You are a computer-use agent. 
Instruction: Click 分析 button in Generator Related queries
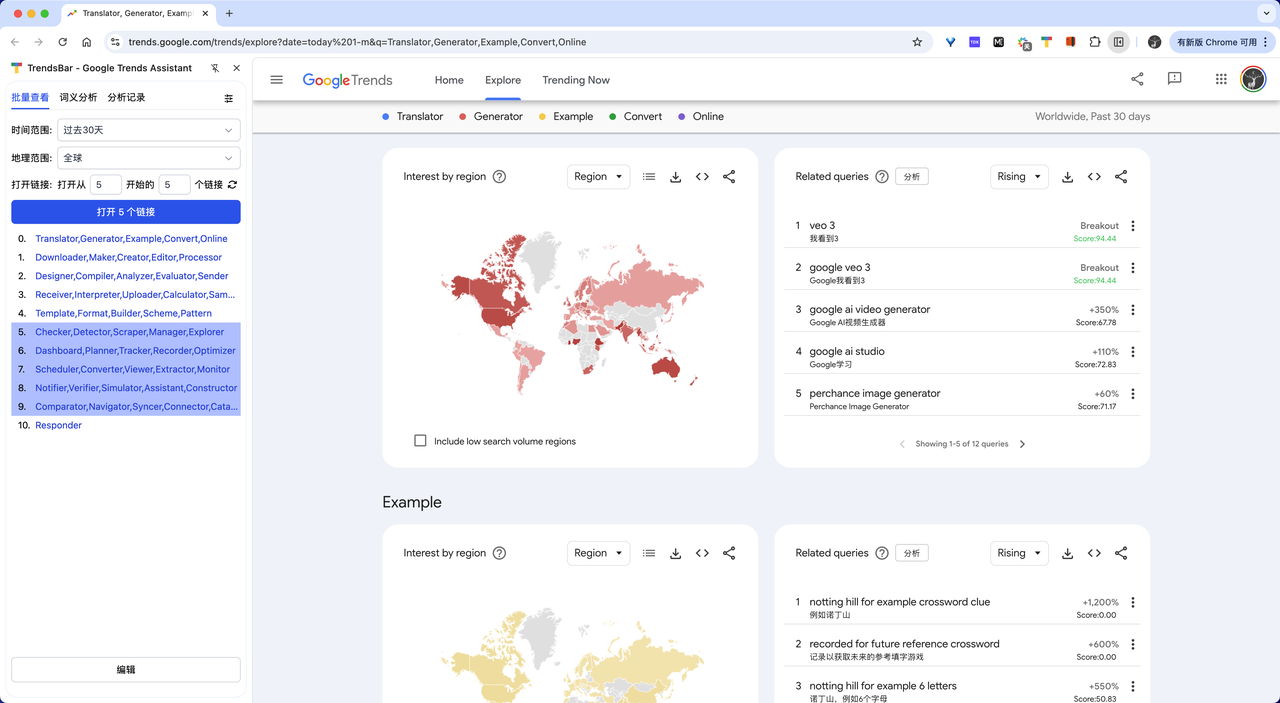(912, 176)
